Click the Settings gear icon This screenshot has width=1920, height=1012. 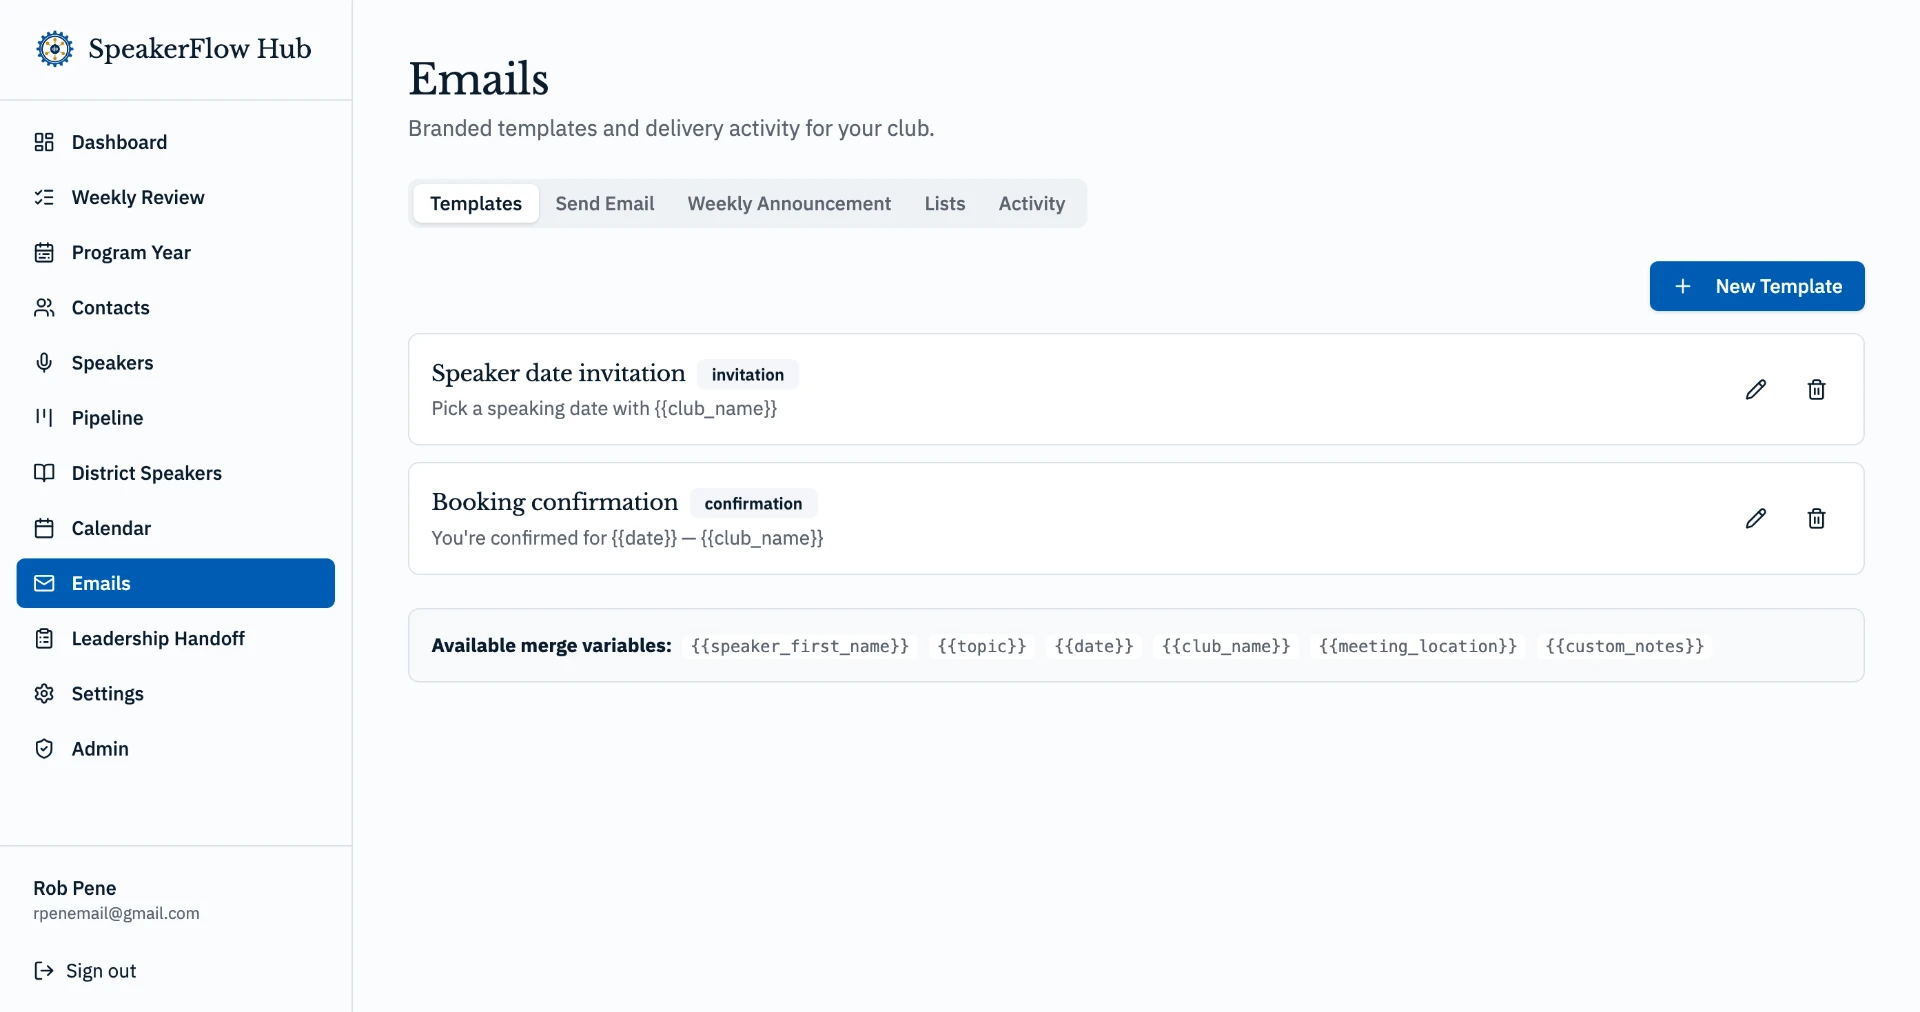coord(44,693)
